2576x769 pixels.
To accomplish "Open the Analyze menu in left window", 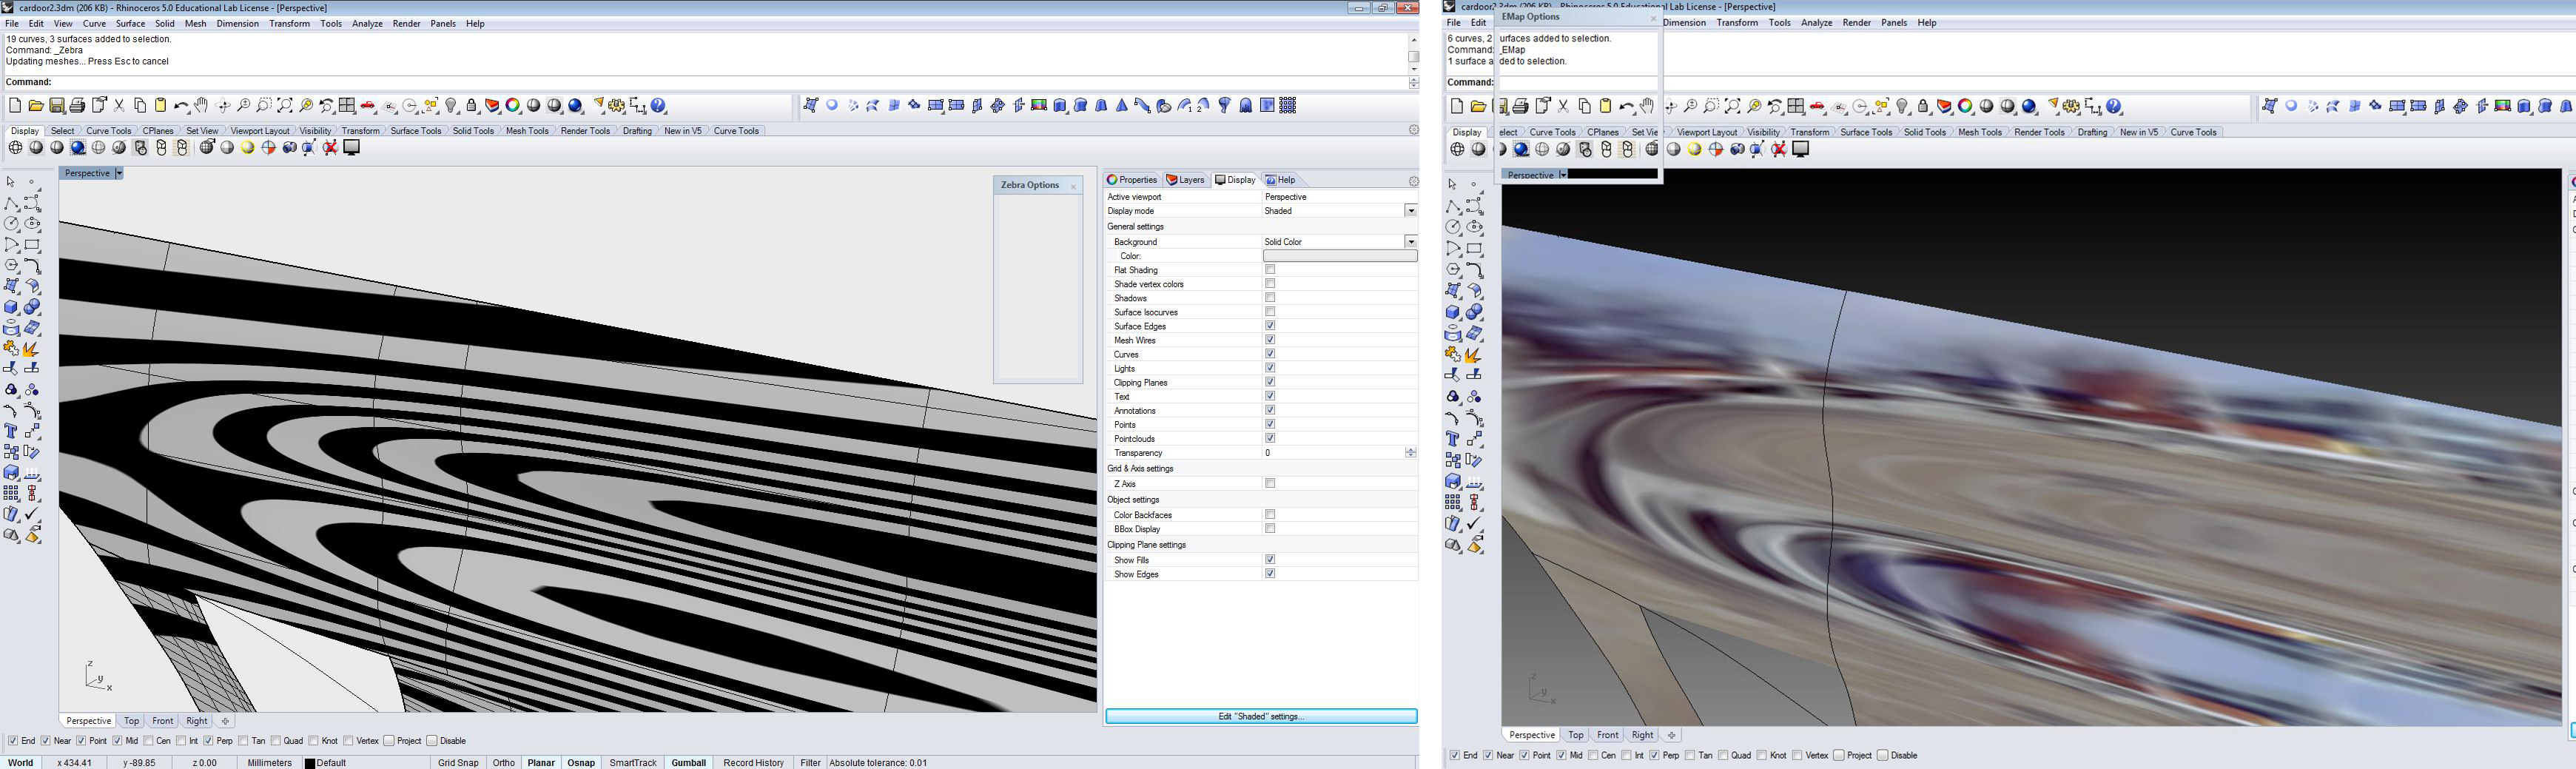I will pyautogui.click(x=367, y=23).
